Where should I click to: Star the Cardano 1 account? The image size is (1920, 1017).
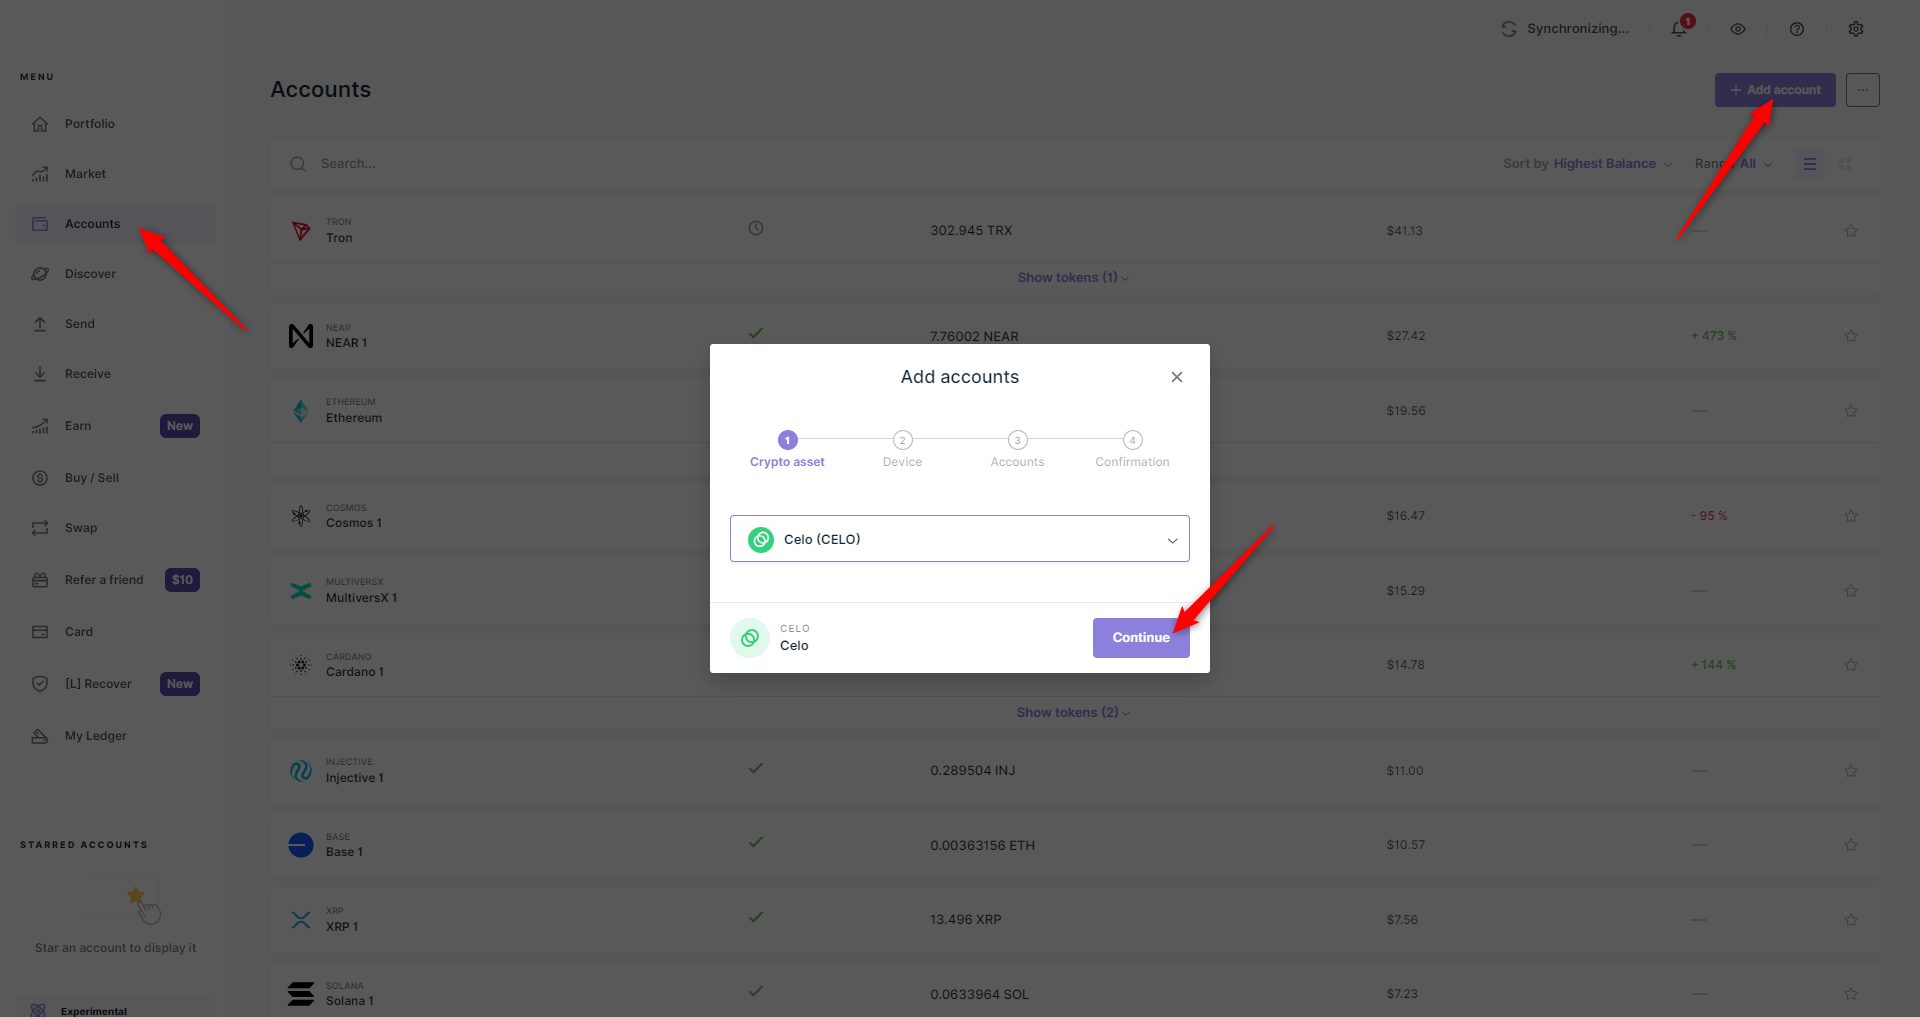(1851, 665)
